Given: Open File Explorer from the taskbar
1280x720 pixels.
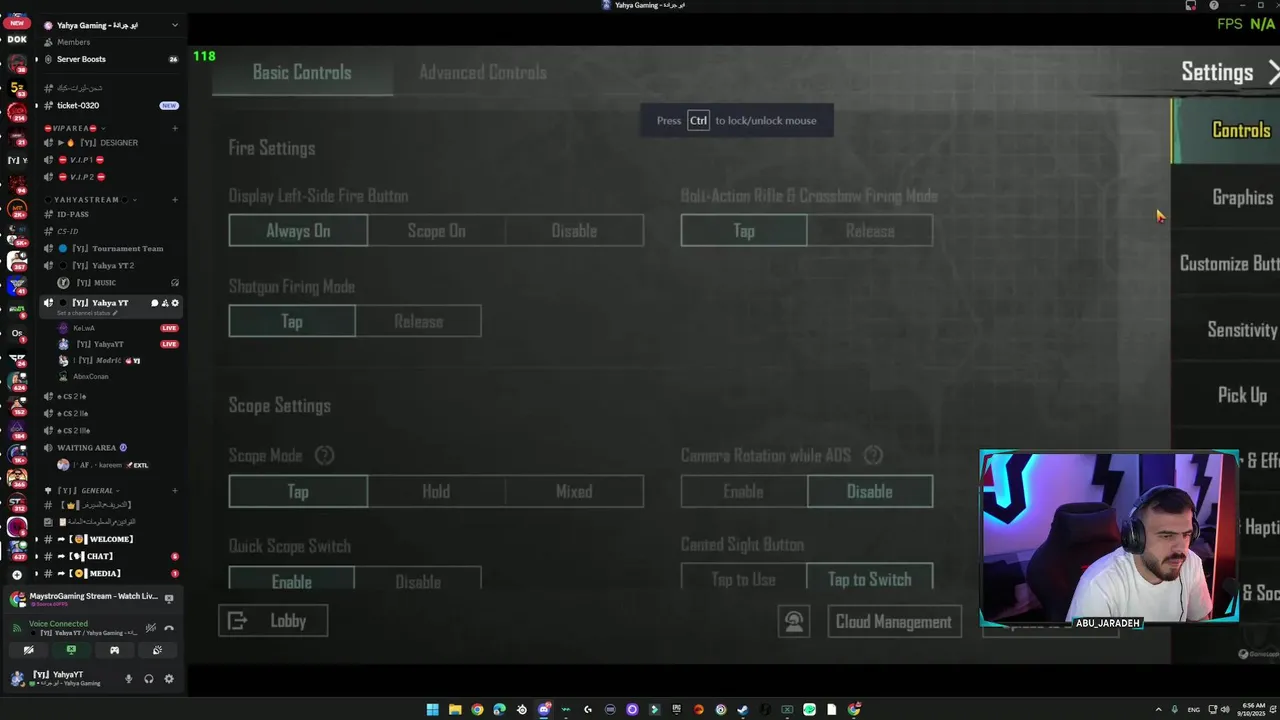Looking at the screenshot, I should tap(454, 710).
